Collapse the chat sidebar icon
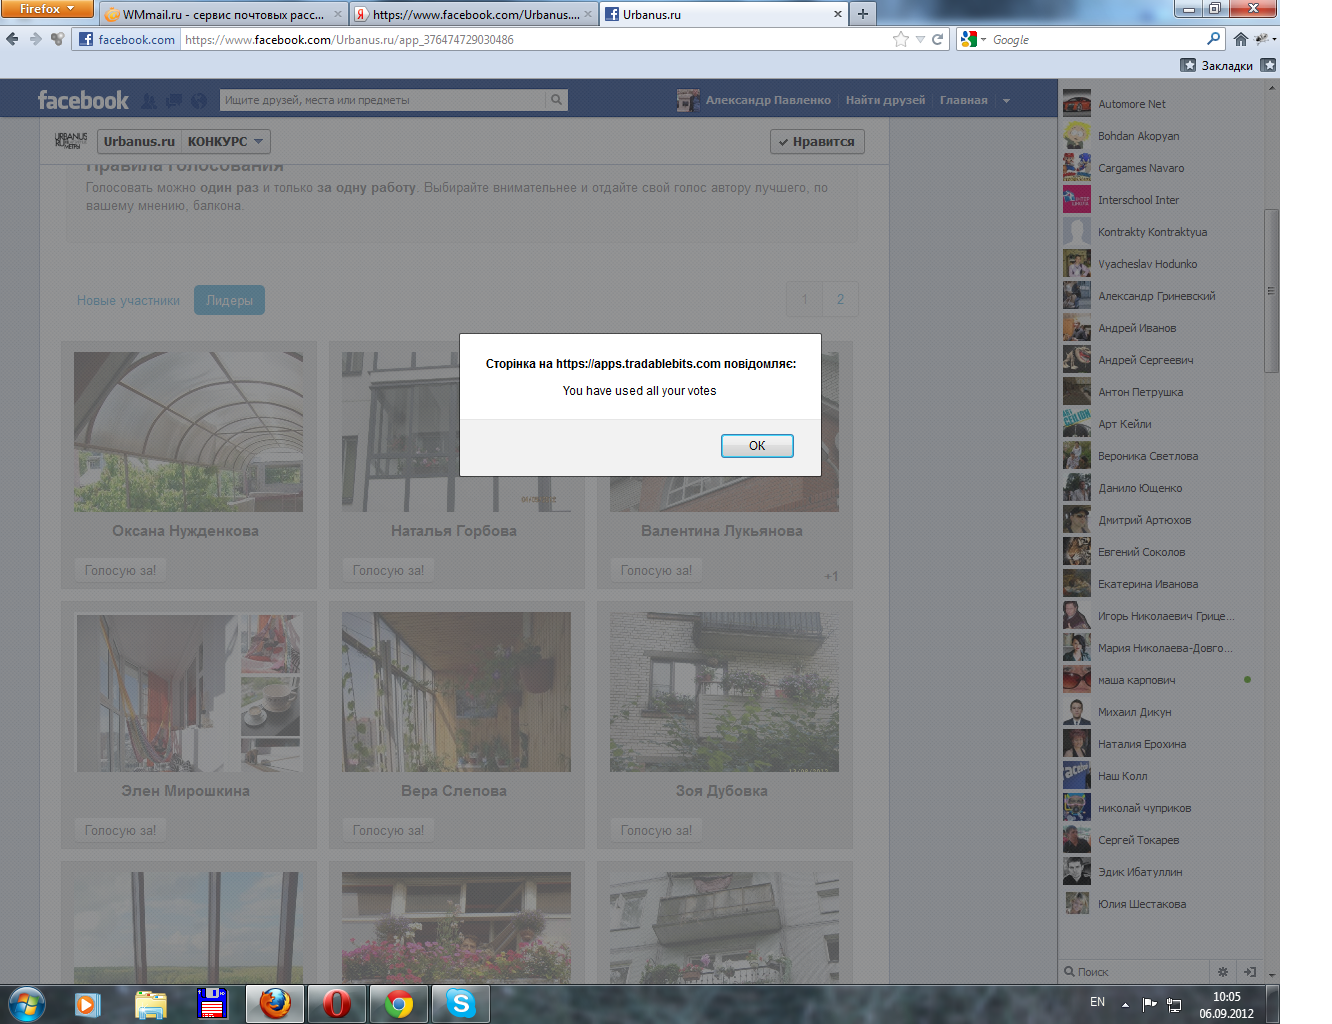 [x=1250, y=972]
